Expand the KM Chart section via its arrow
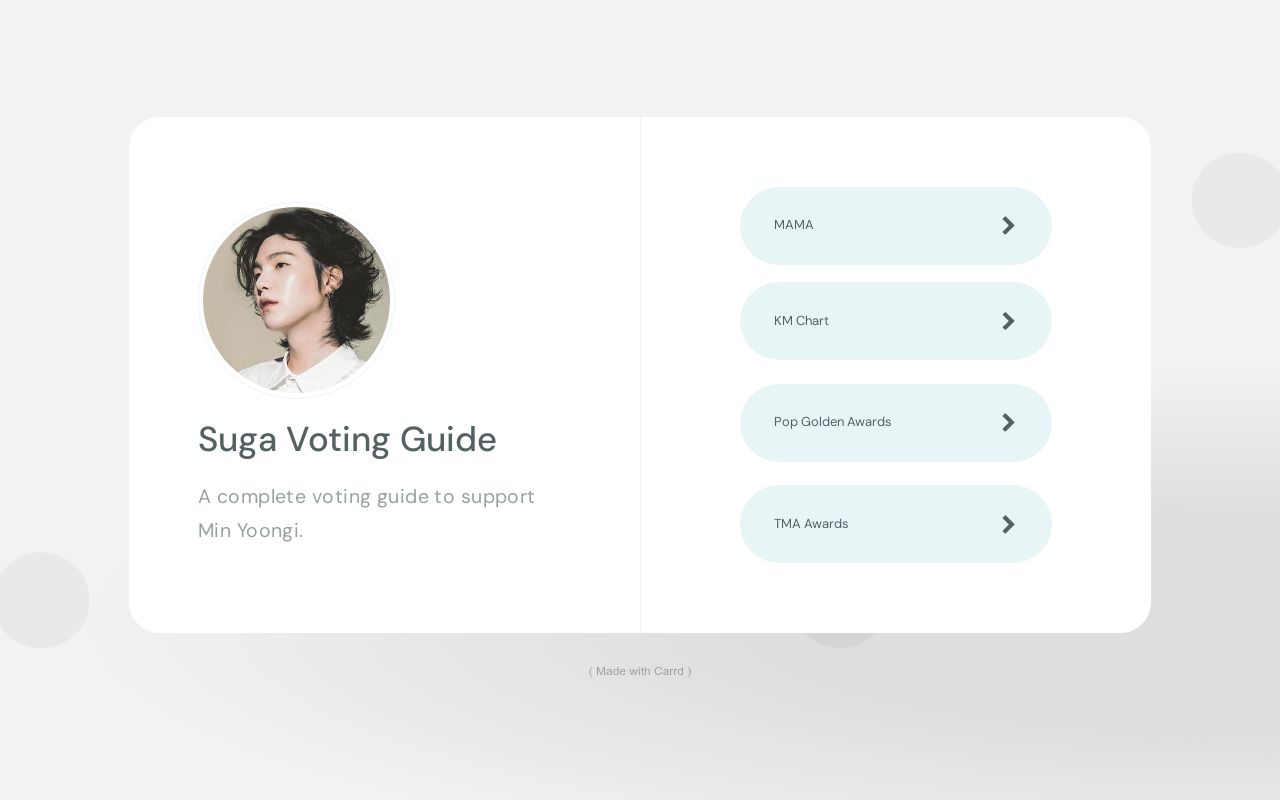Viewport: 1280px width, 800px height. (1008, 321)
